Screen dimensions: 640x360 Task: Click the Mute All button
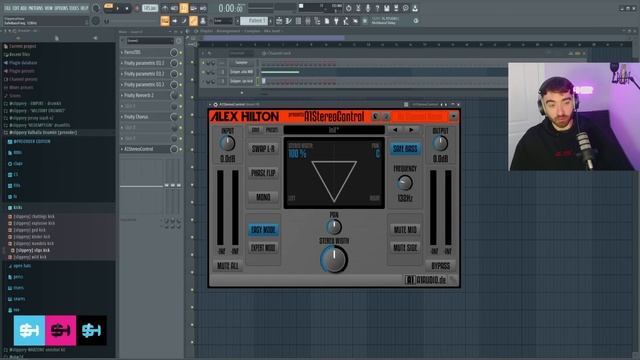[228, 266]
